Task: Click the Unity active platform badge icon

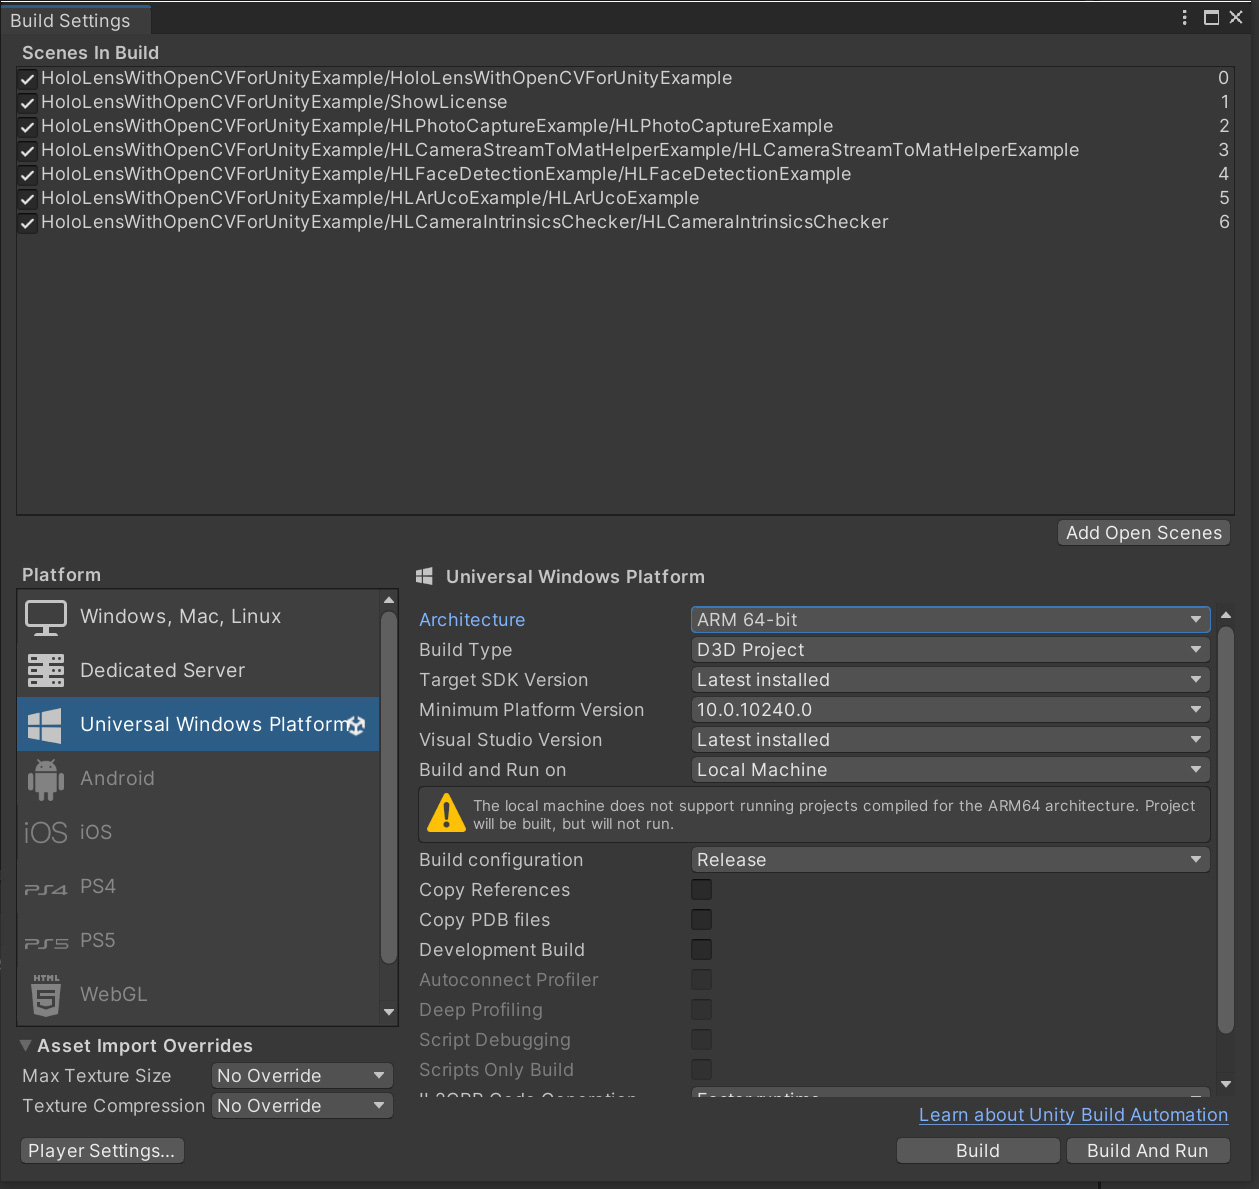Action: [356, 726]
